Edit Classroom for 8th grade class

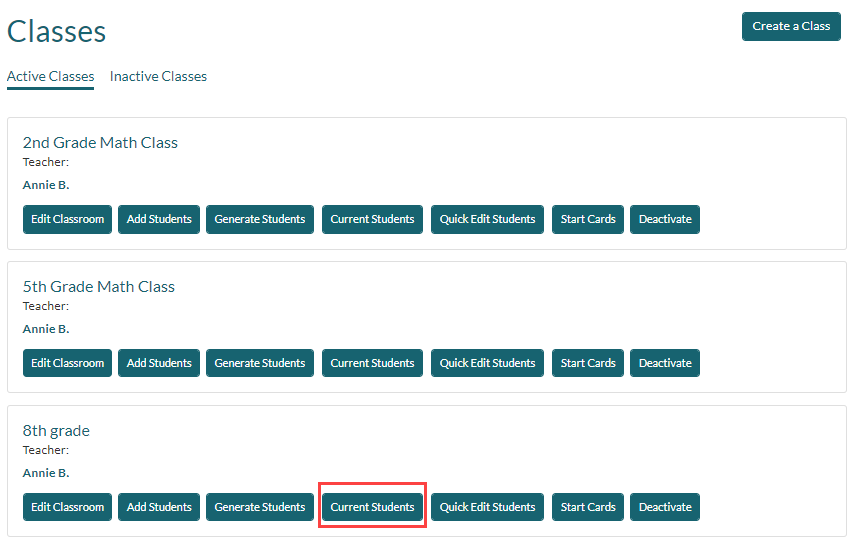point(67,507)
